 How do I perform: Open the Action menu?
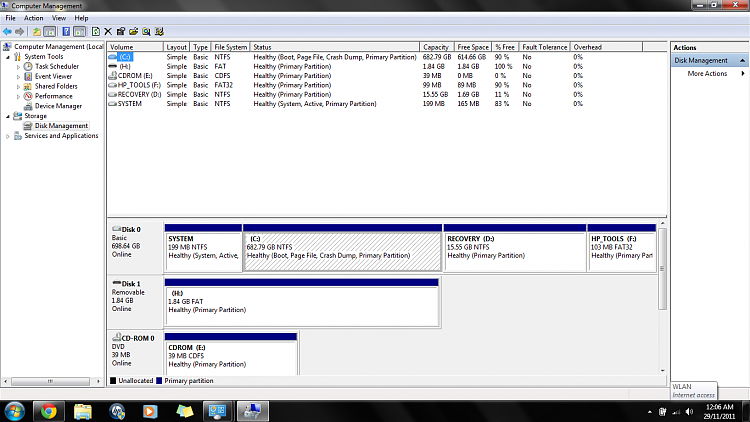[x=33, y=18]
